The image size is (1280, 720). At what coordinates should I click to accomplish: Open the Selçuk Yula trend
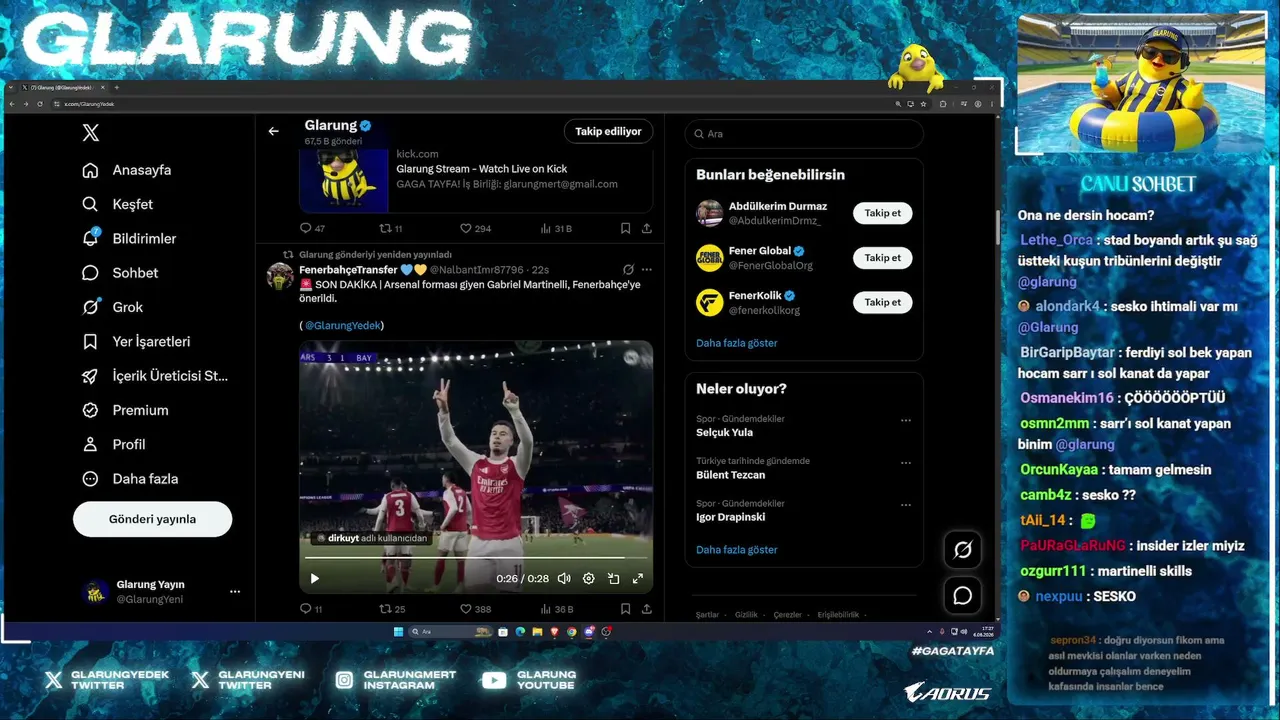coord(724,433)
